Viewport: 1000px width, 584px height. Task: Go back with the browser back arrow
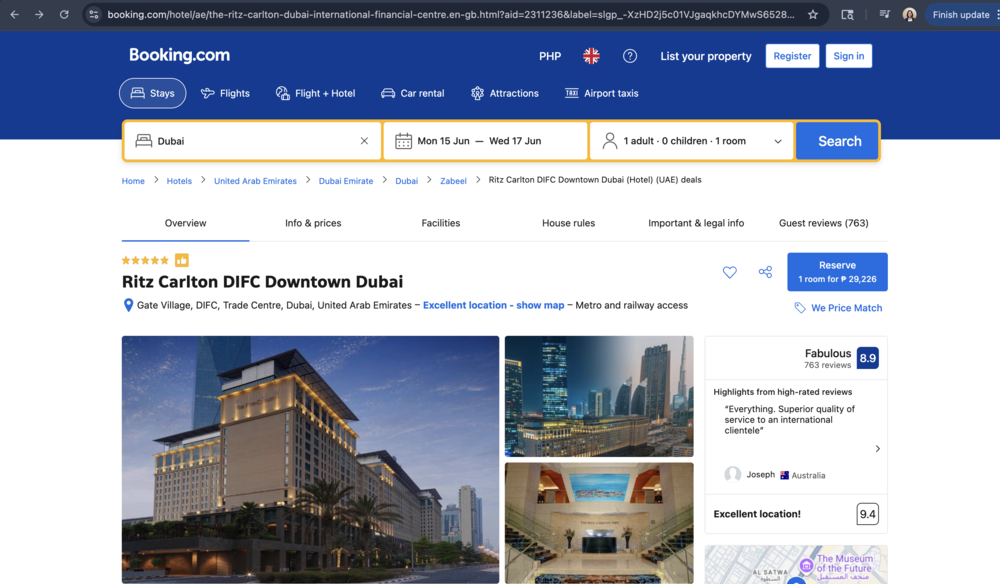coord(15,14)
